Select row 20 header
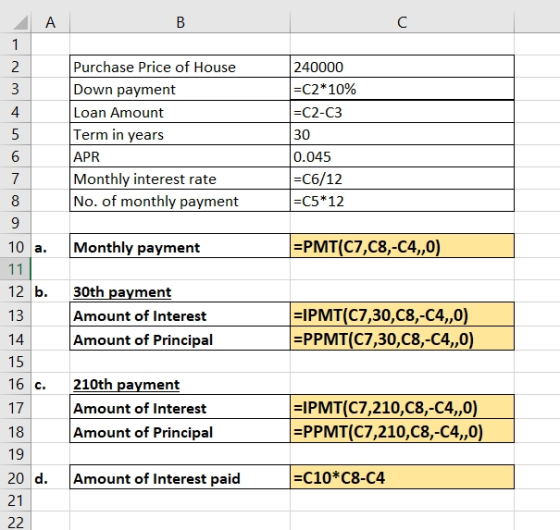Screen dimensions: 560x530 15,477
